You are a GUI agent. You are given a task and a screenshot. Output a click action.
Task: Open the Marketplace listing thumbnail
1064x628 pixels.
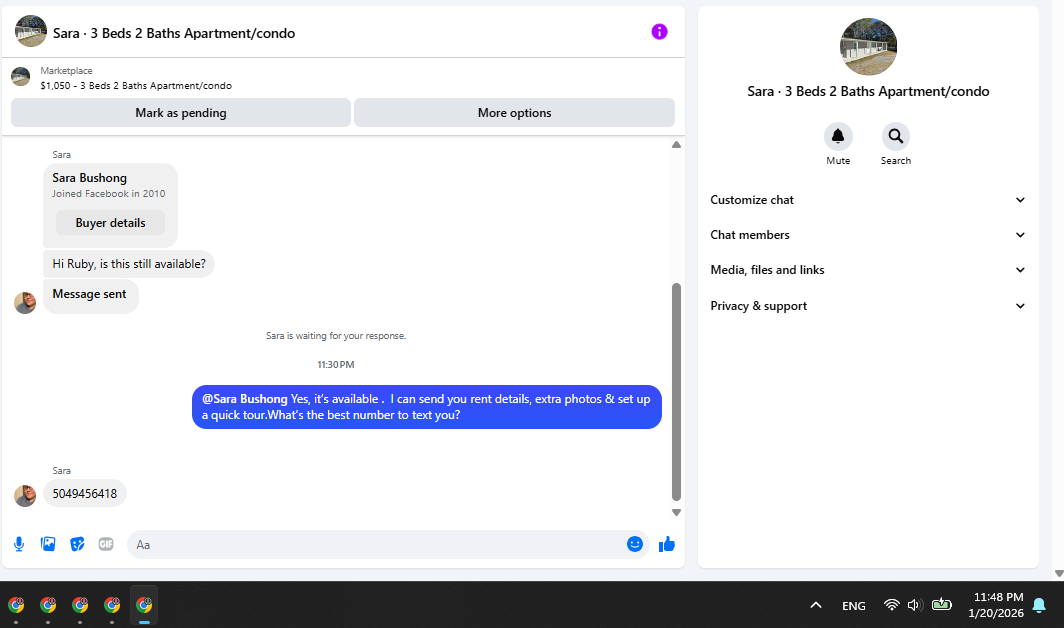[x=20, y=77]
